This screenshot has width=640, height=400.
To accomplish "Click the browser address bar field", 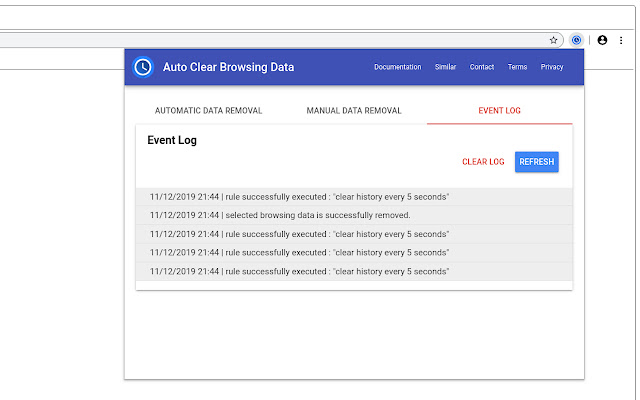I will coord(282,40).
